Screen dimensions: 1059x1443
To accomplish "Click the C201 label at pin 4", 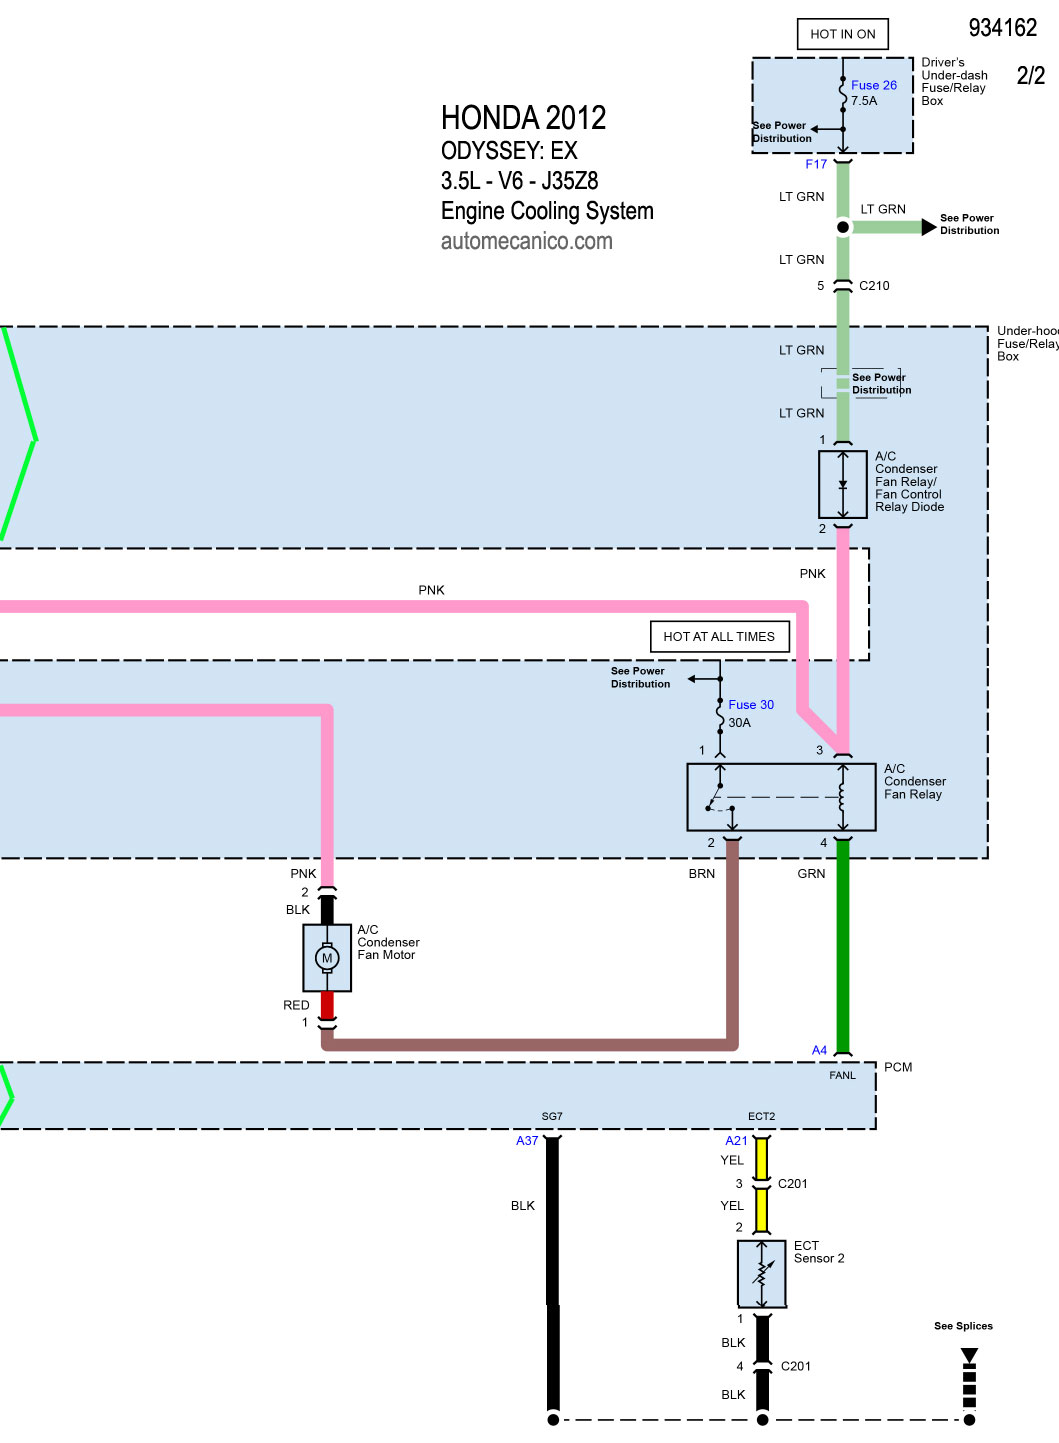I will tap(796, 1366).
